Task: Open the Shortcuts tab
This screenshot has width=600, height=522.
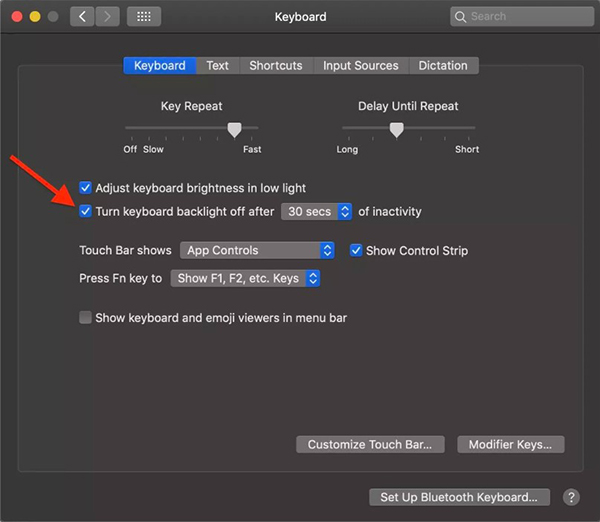Action: coord(276,65)
